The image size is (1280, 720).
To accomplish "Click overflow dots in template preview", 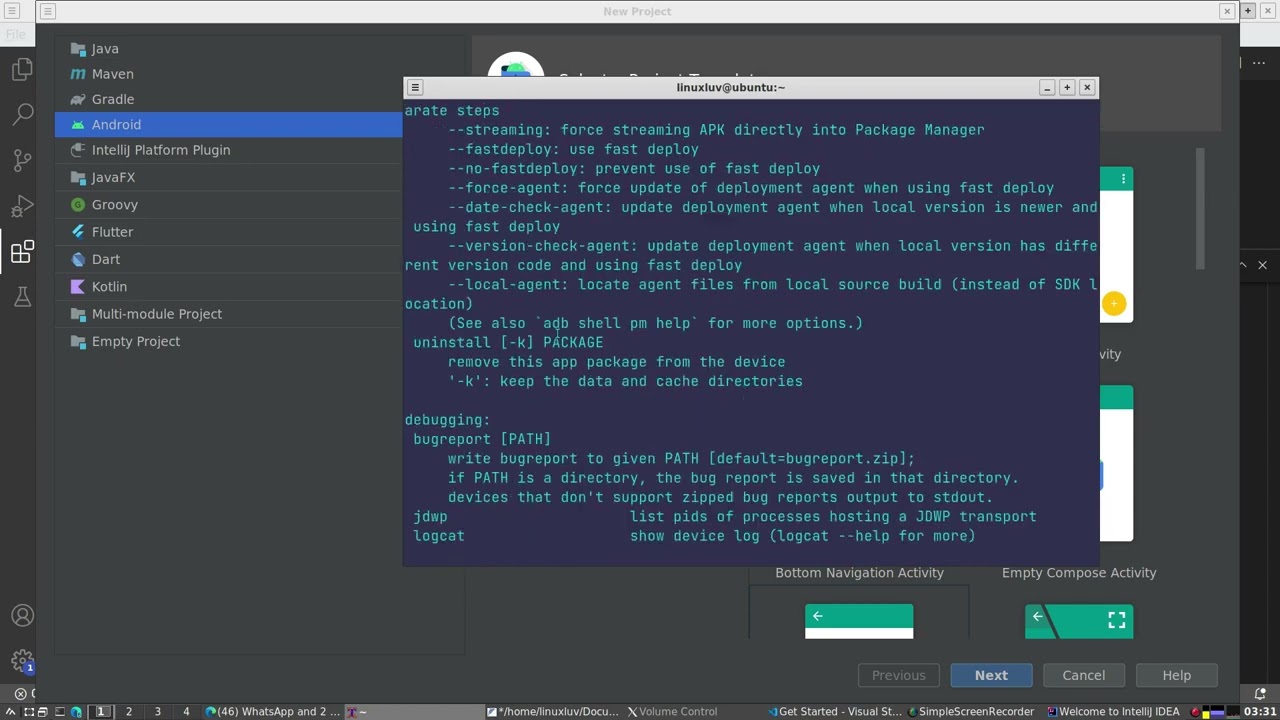I will [x=1123, y=179].
